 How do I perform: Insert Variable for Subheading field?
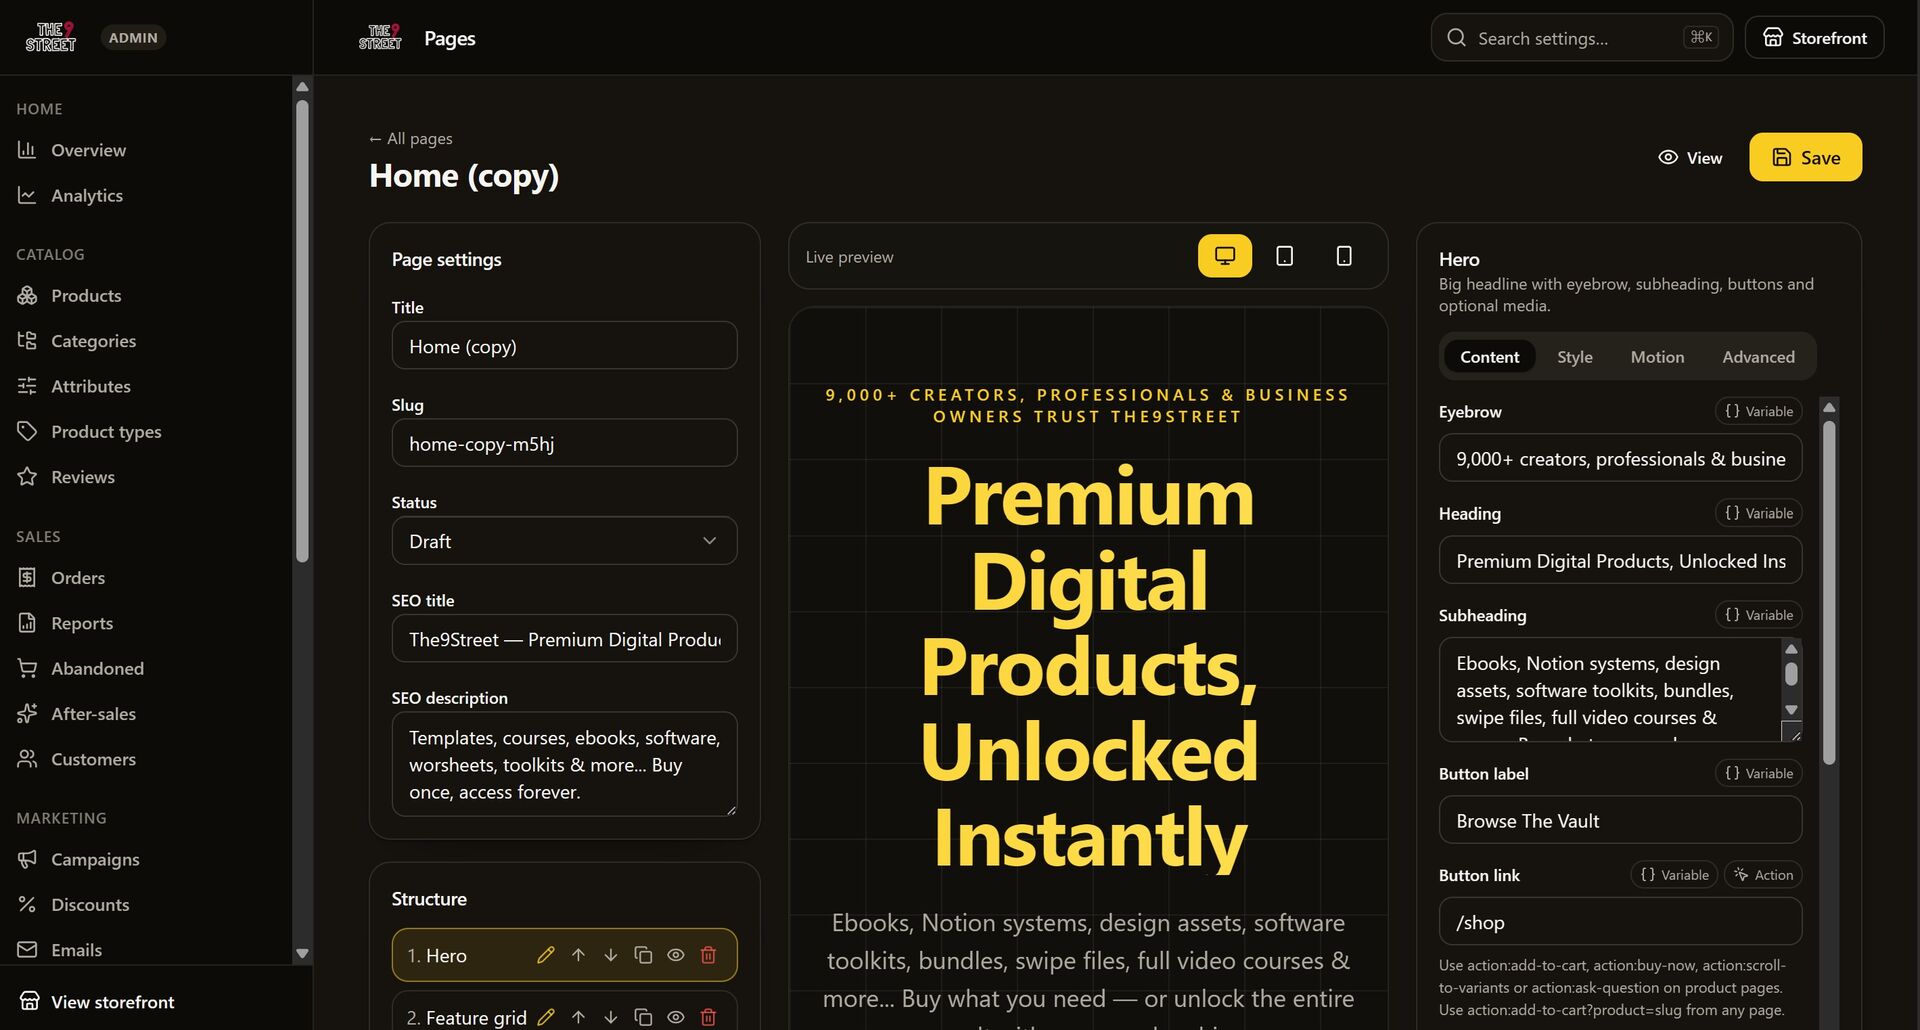click(1758, 615)
